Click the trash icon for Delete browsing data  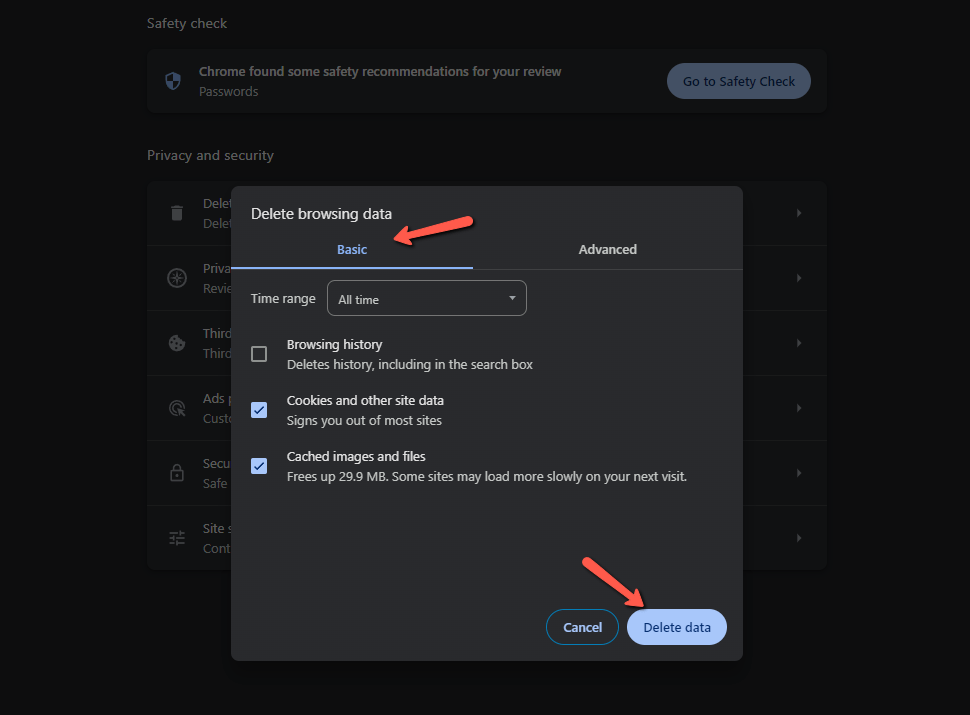click(176, 213)
